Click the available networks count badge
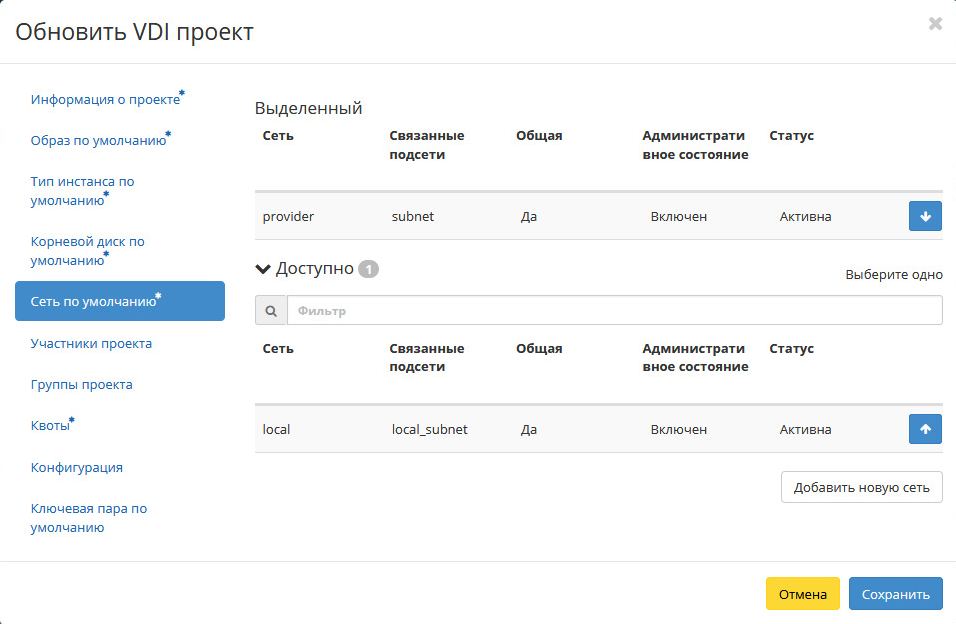Viewport: 956px width, 624px height. pyautogui.click(x=368, y=269)
